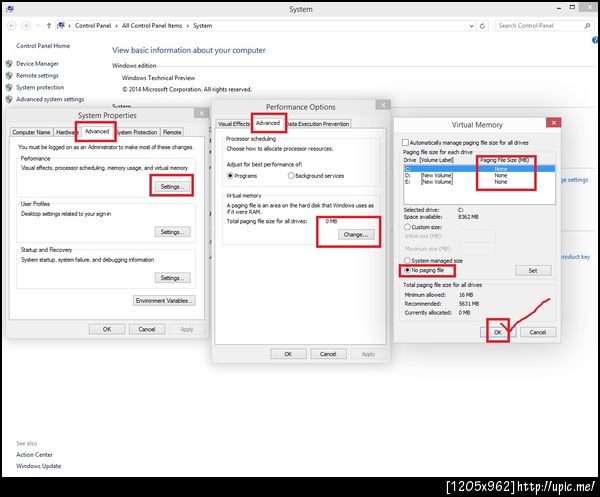Screen dimensions: 600x497
Task: Click the shield icon next to Remote settings
Action: [9, 75]
